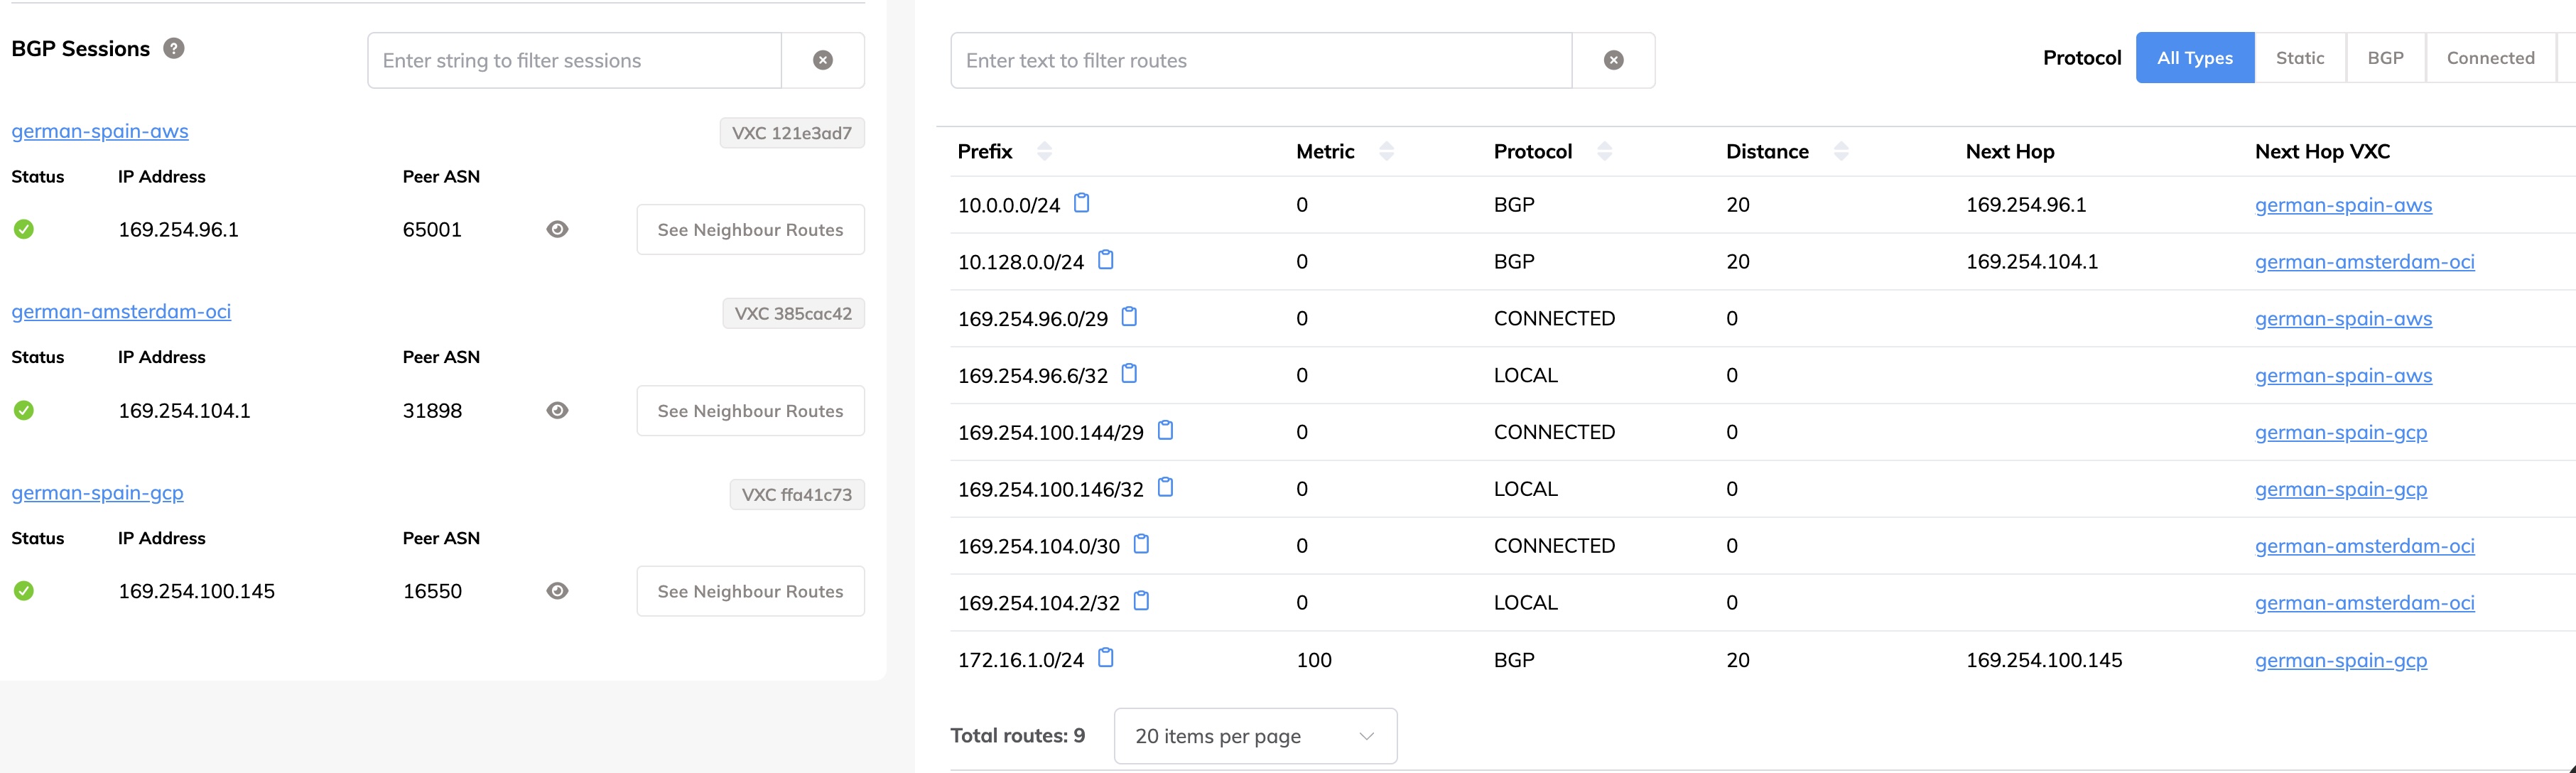The height and width of the screenshot is (773, 2576).
Task: Filter routes to show only Static protocol
Action: point(2300,57)
